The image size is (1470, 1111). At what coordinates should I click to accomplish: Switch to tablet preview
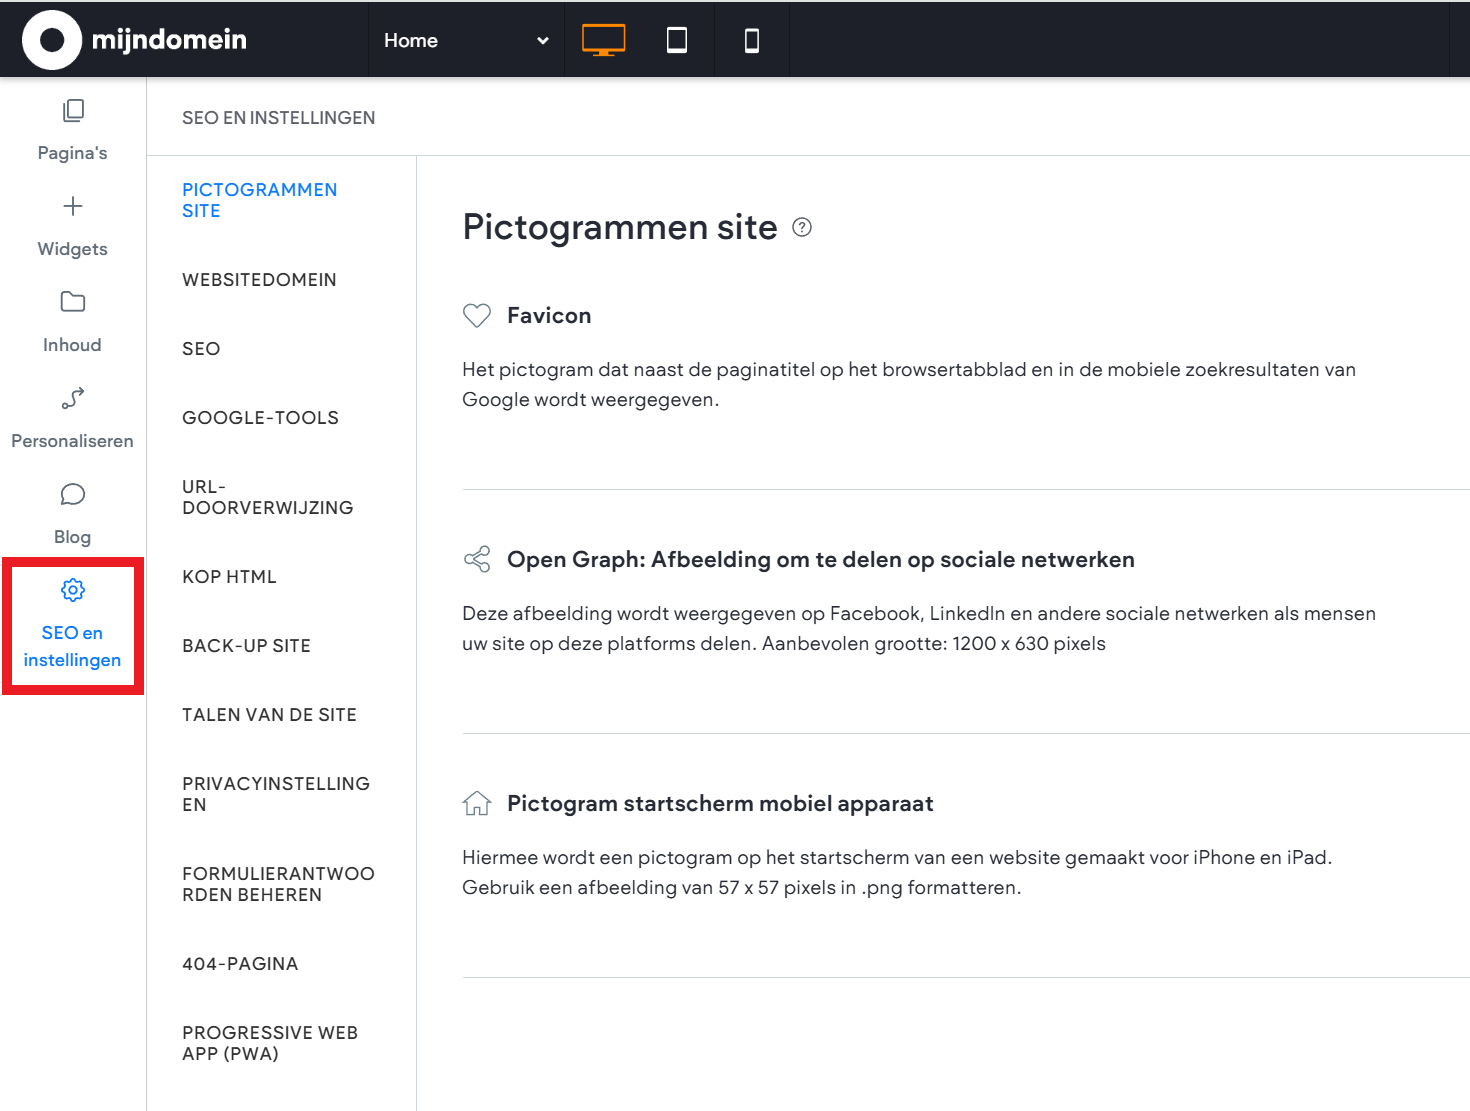[677, 40]
